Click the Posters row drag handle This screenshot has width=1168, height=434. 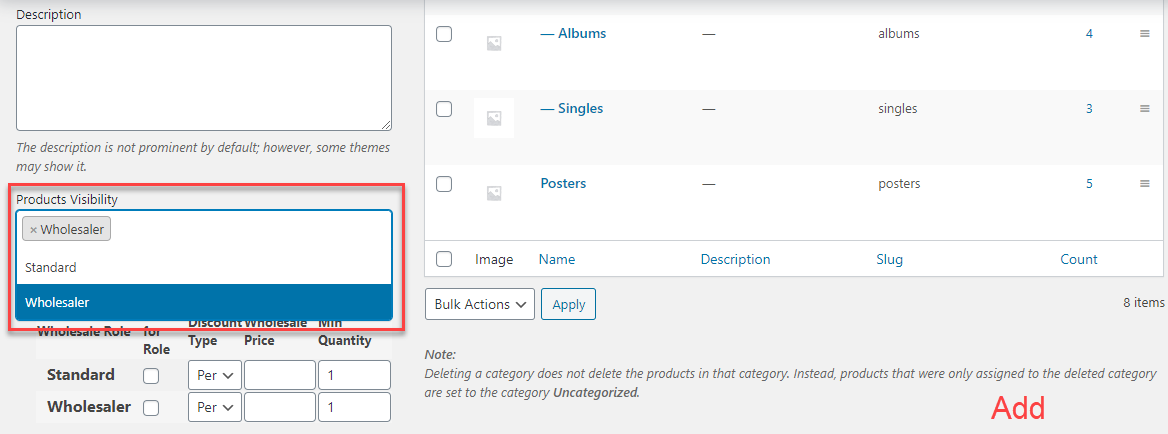point(1145,184)
